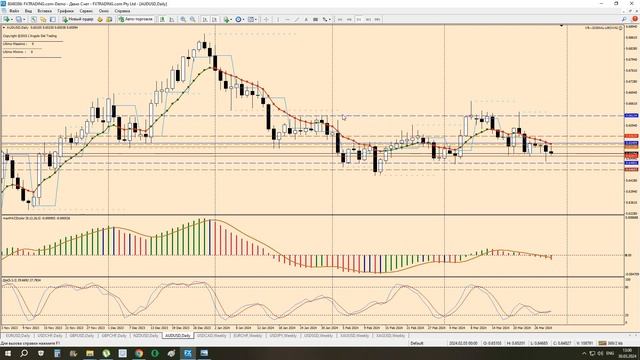Open the MetaEditor coin icon
This screenshot has height=360, width=640.
100,19
